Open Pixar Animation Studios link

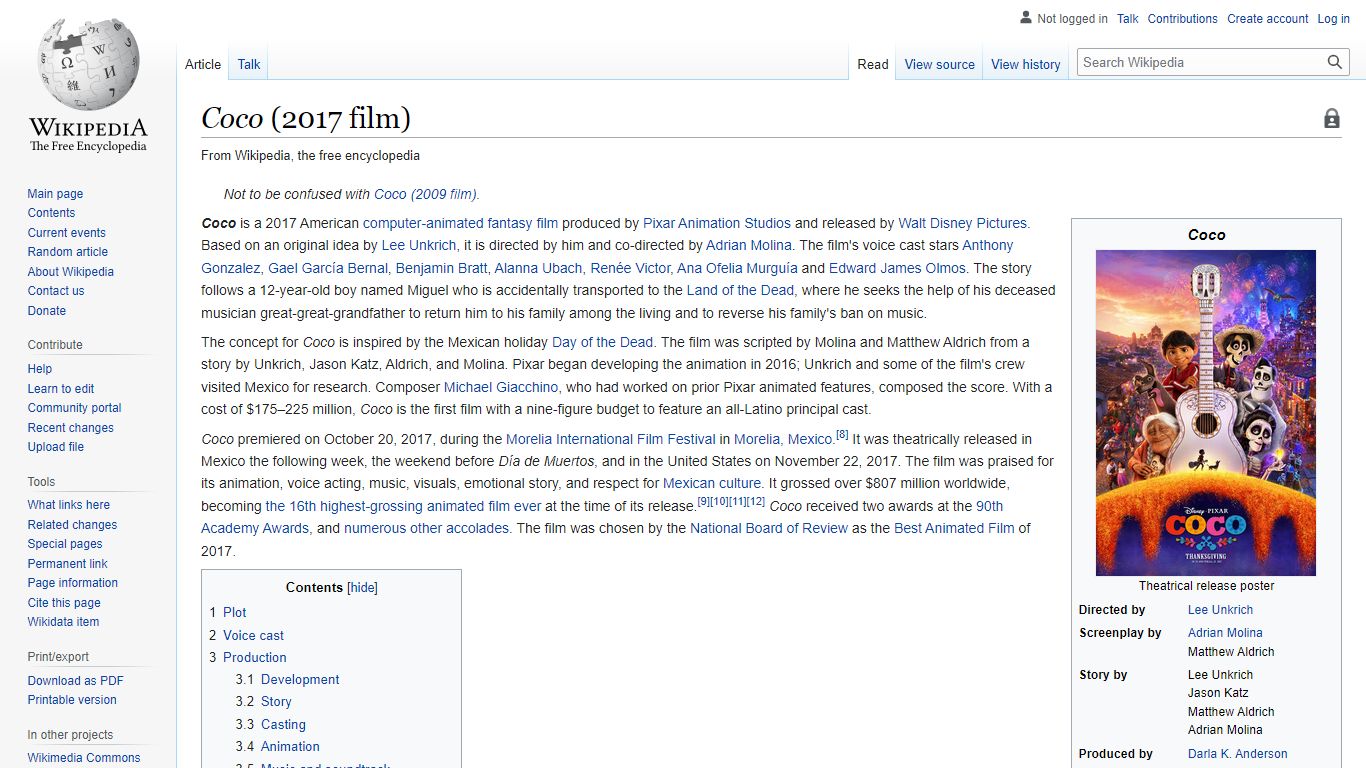pyautogui.click(x=717, y=223)
